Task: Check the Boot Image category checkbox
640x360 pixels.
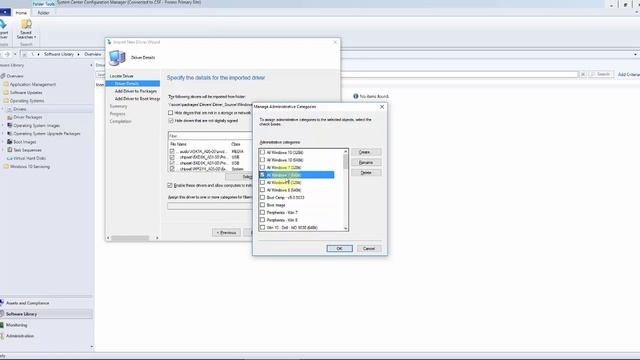Action: click(x=262, y=205)
